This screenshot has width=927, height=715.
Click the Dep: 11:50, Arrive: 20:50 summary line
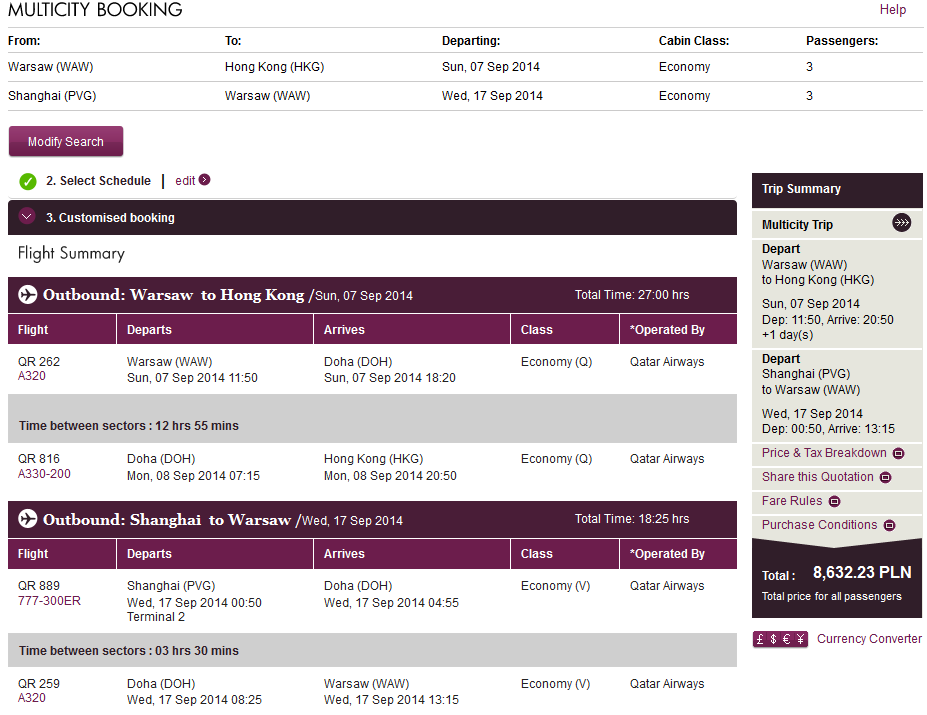828,320
